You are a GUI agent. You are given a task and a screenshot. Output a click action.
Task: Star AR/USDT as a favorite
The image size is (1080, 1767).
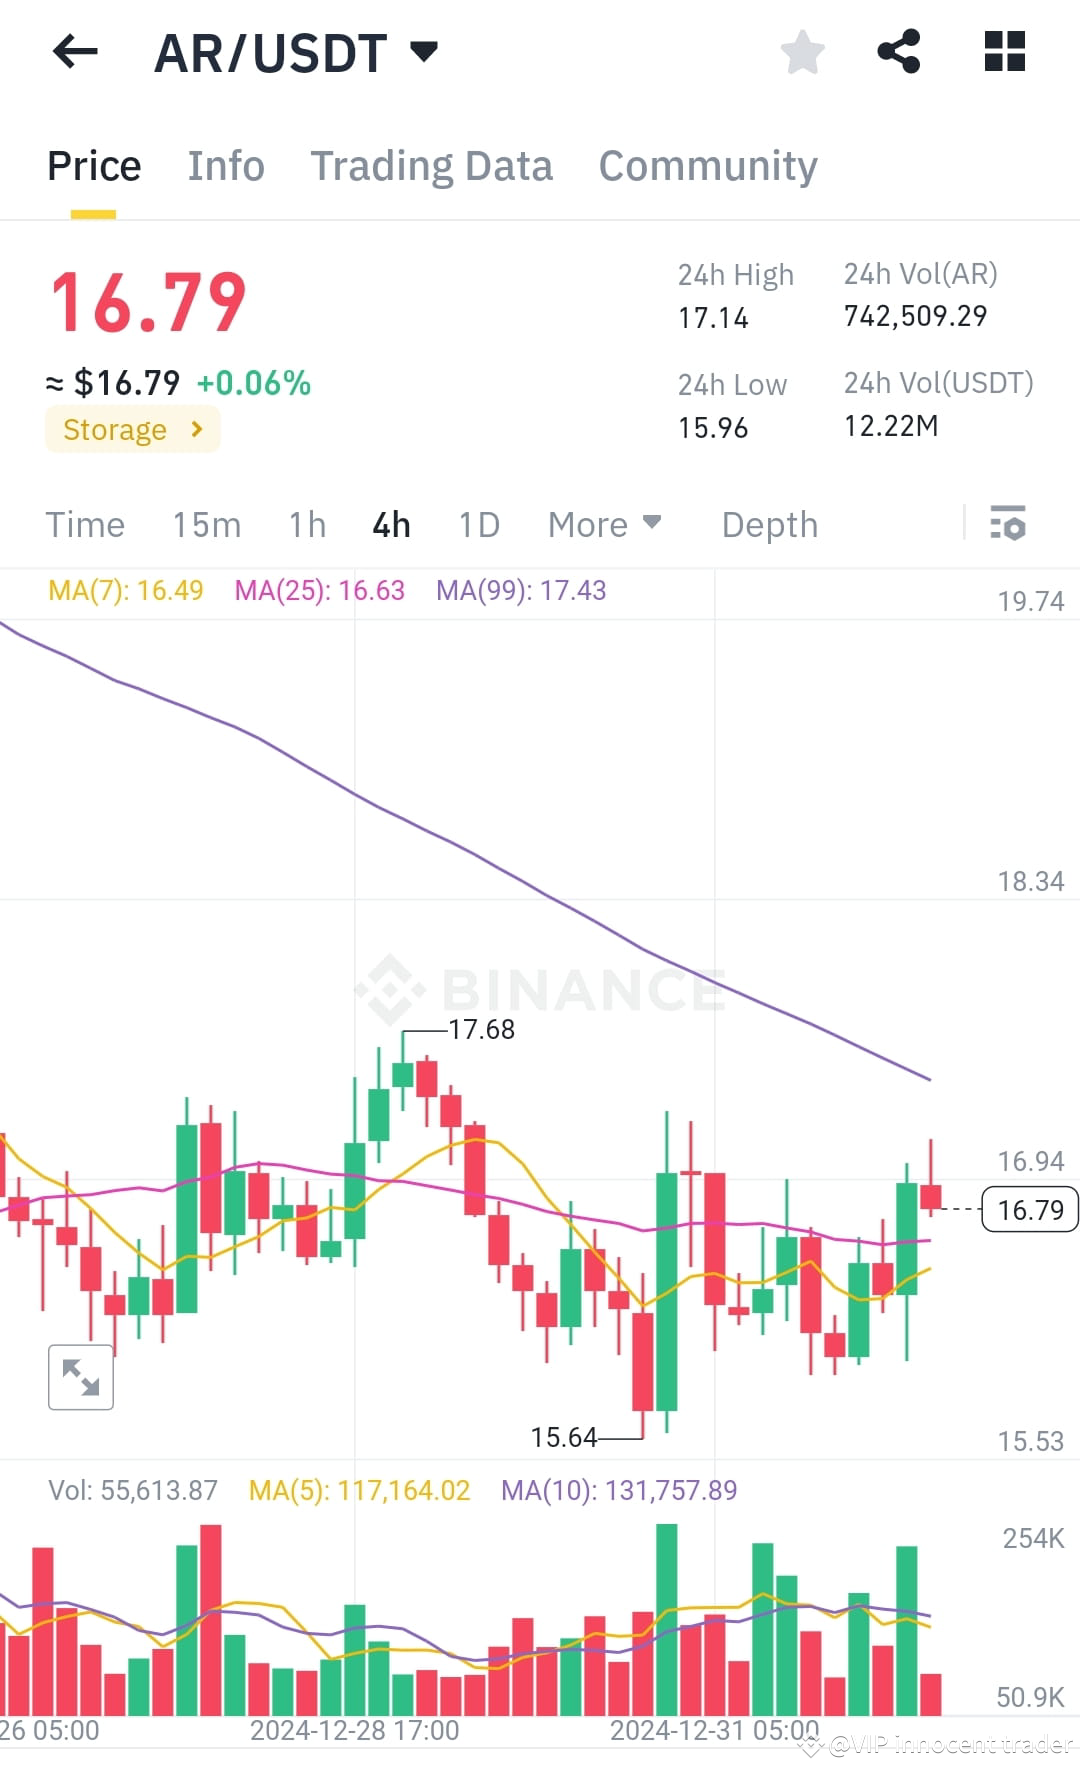(x=802, y=52)
